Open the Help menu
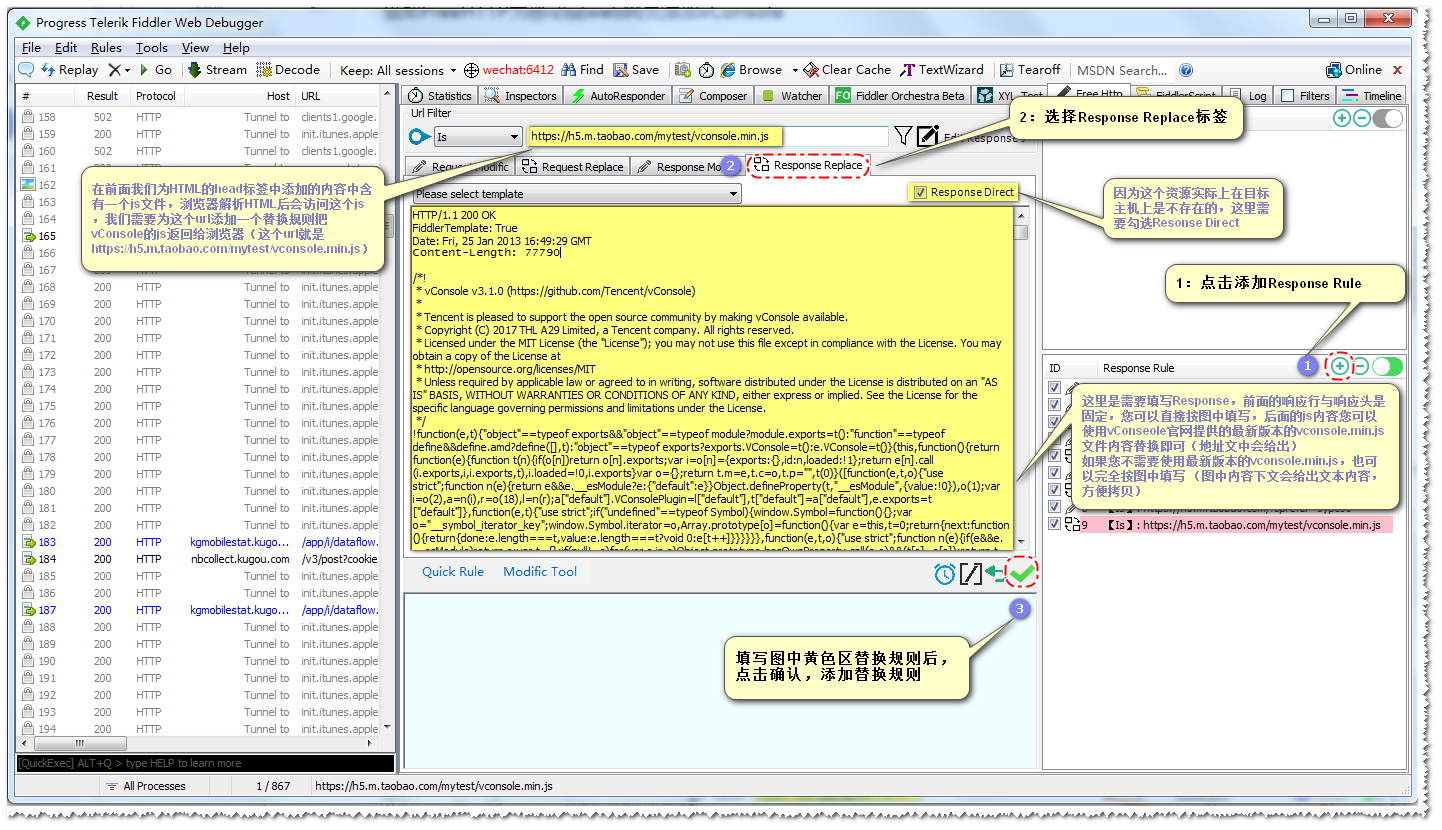Image resolution: width=1442 pixels, height=830 pixels. 236,47
